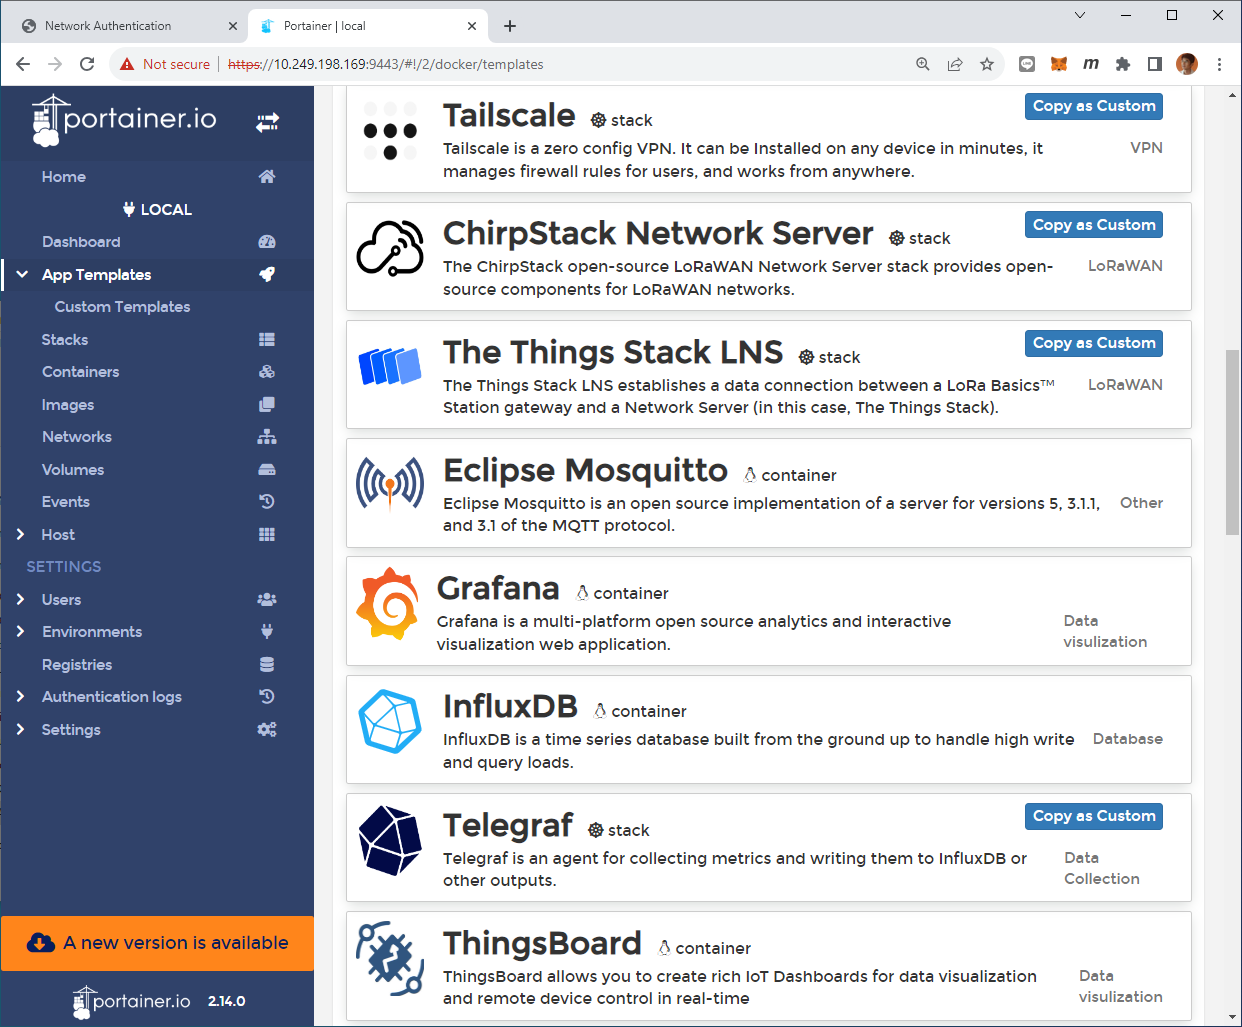Click the Environments plug icon
This screenshot has height=1027, width=1242.
pyautogui.click(x=267, y=632)
